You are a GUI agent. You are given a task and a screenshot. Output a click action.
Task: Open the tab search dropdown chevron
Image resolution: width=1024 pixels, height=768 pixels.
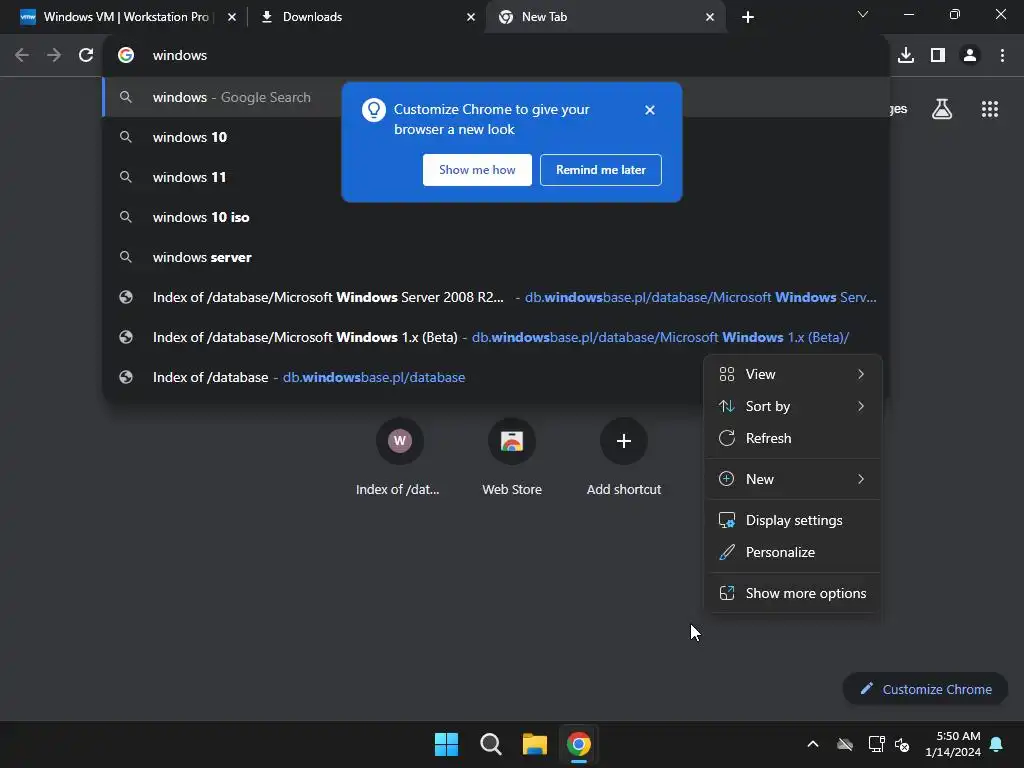863,14
